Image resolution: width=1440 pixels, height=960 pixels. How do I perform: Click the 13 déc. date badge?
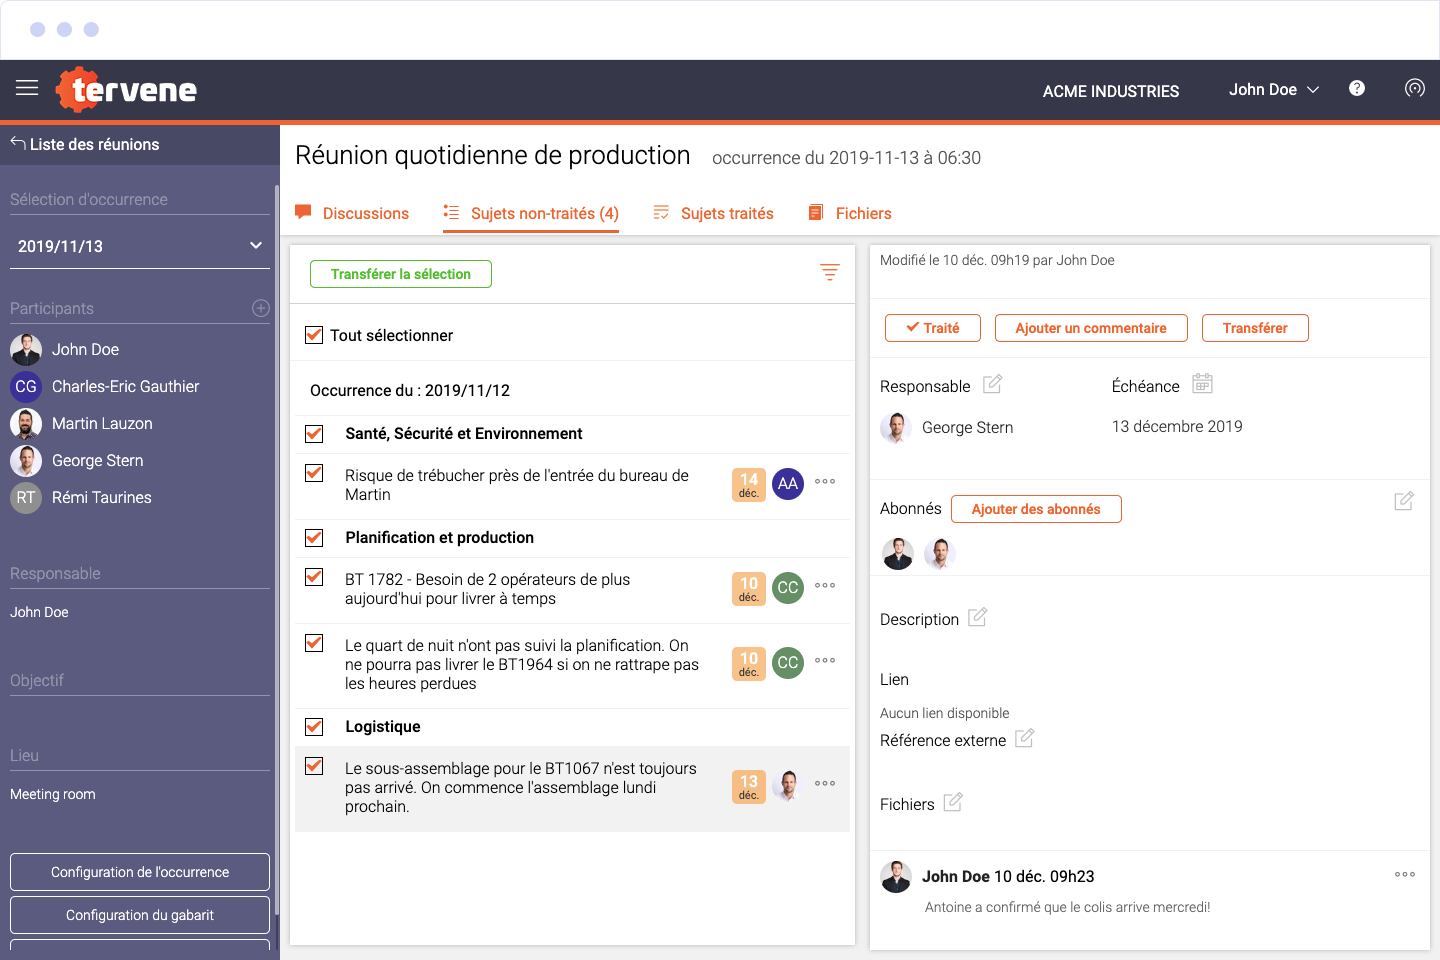(x=749, y=787)
